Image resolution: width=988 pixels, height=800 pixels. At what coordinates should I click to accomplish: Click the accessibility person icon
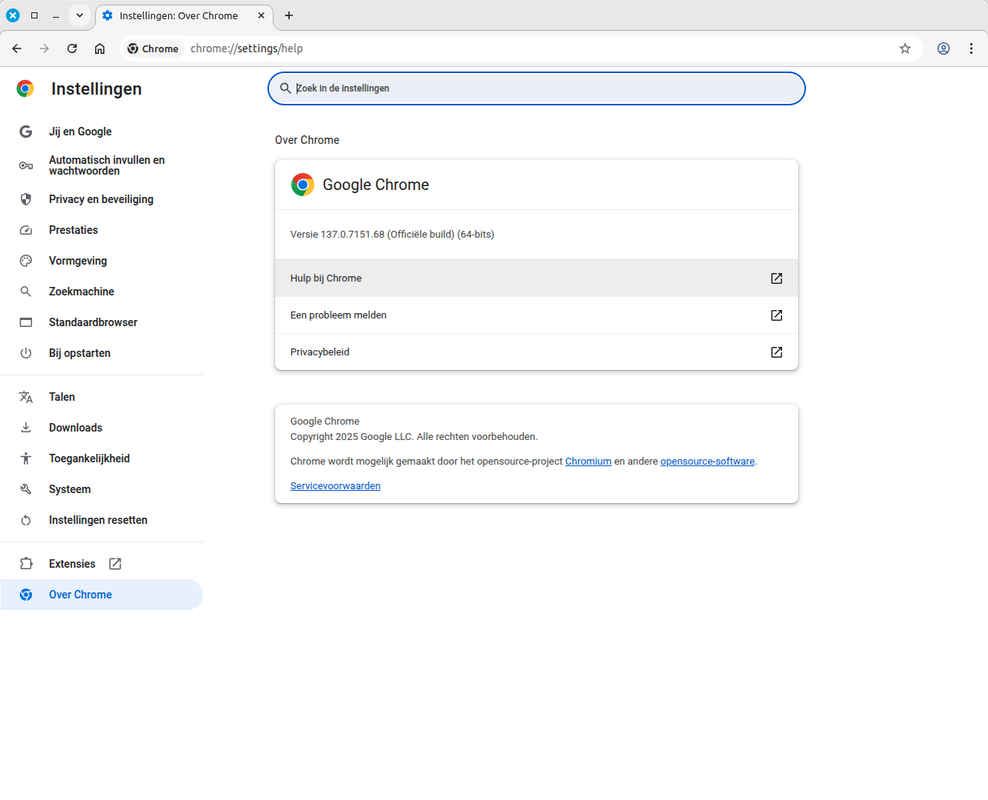26,459
